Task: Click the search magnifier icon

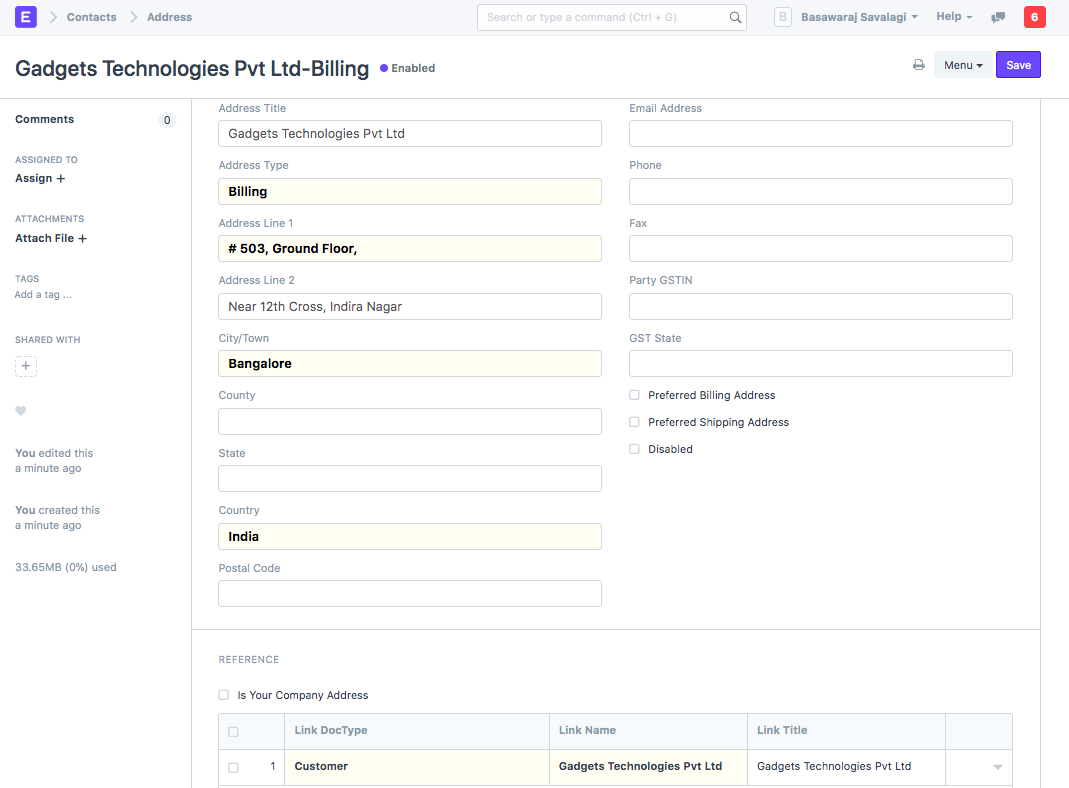Action: coord(735,17)
